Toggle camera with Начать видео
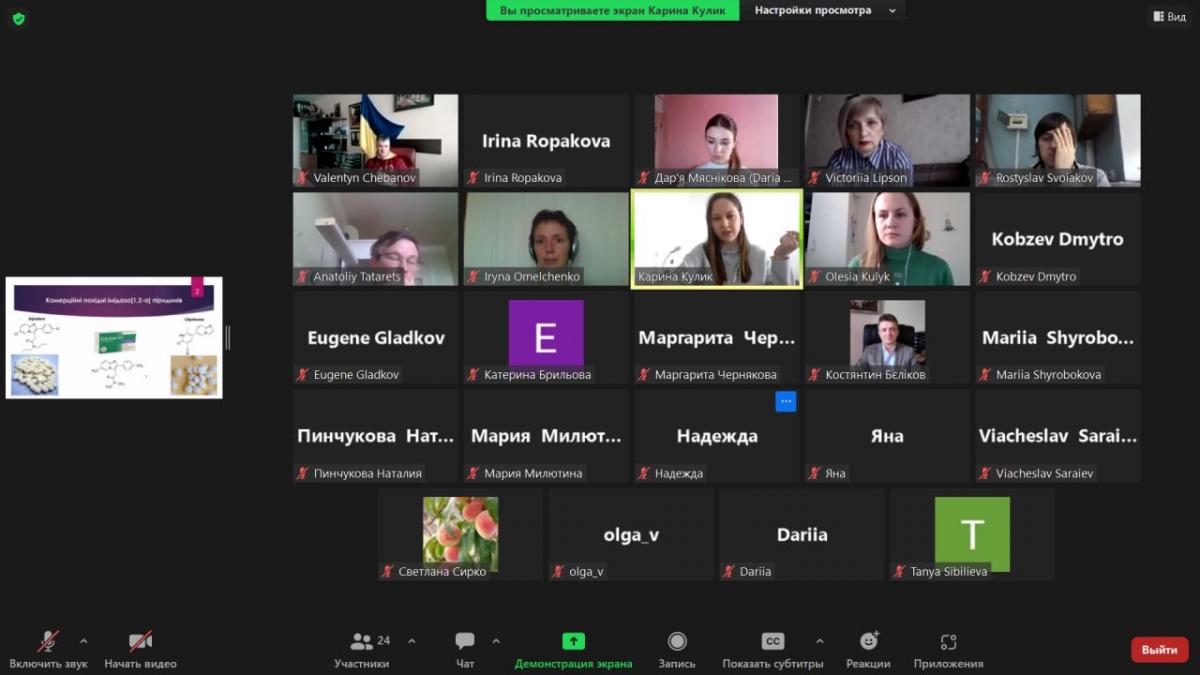Screen dimensions: 1200x675 (x=140, y=642)
